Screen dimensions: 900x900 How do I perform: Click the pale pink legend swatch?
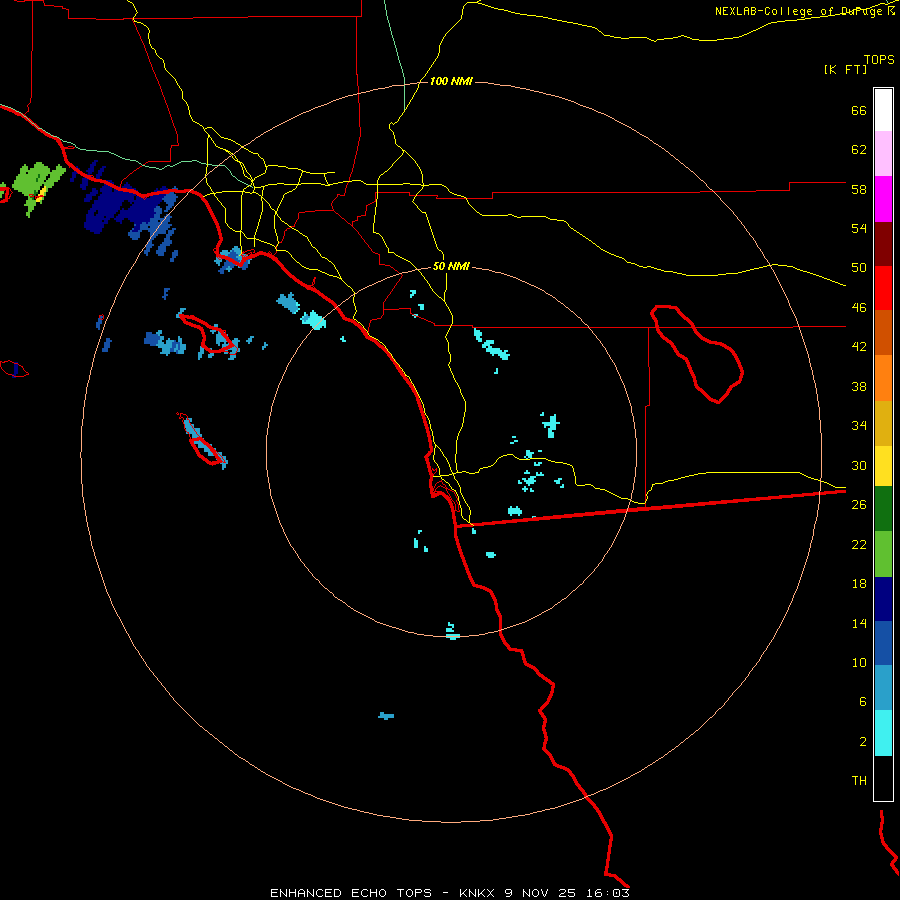tap(883, 153)
